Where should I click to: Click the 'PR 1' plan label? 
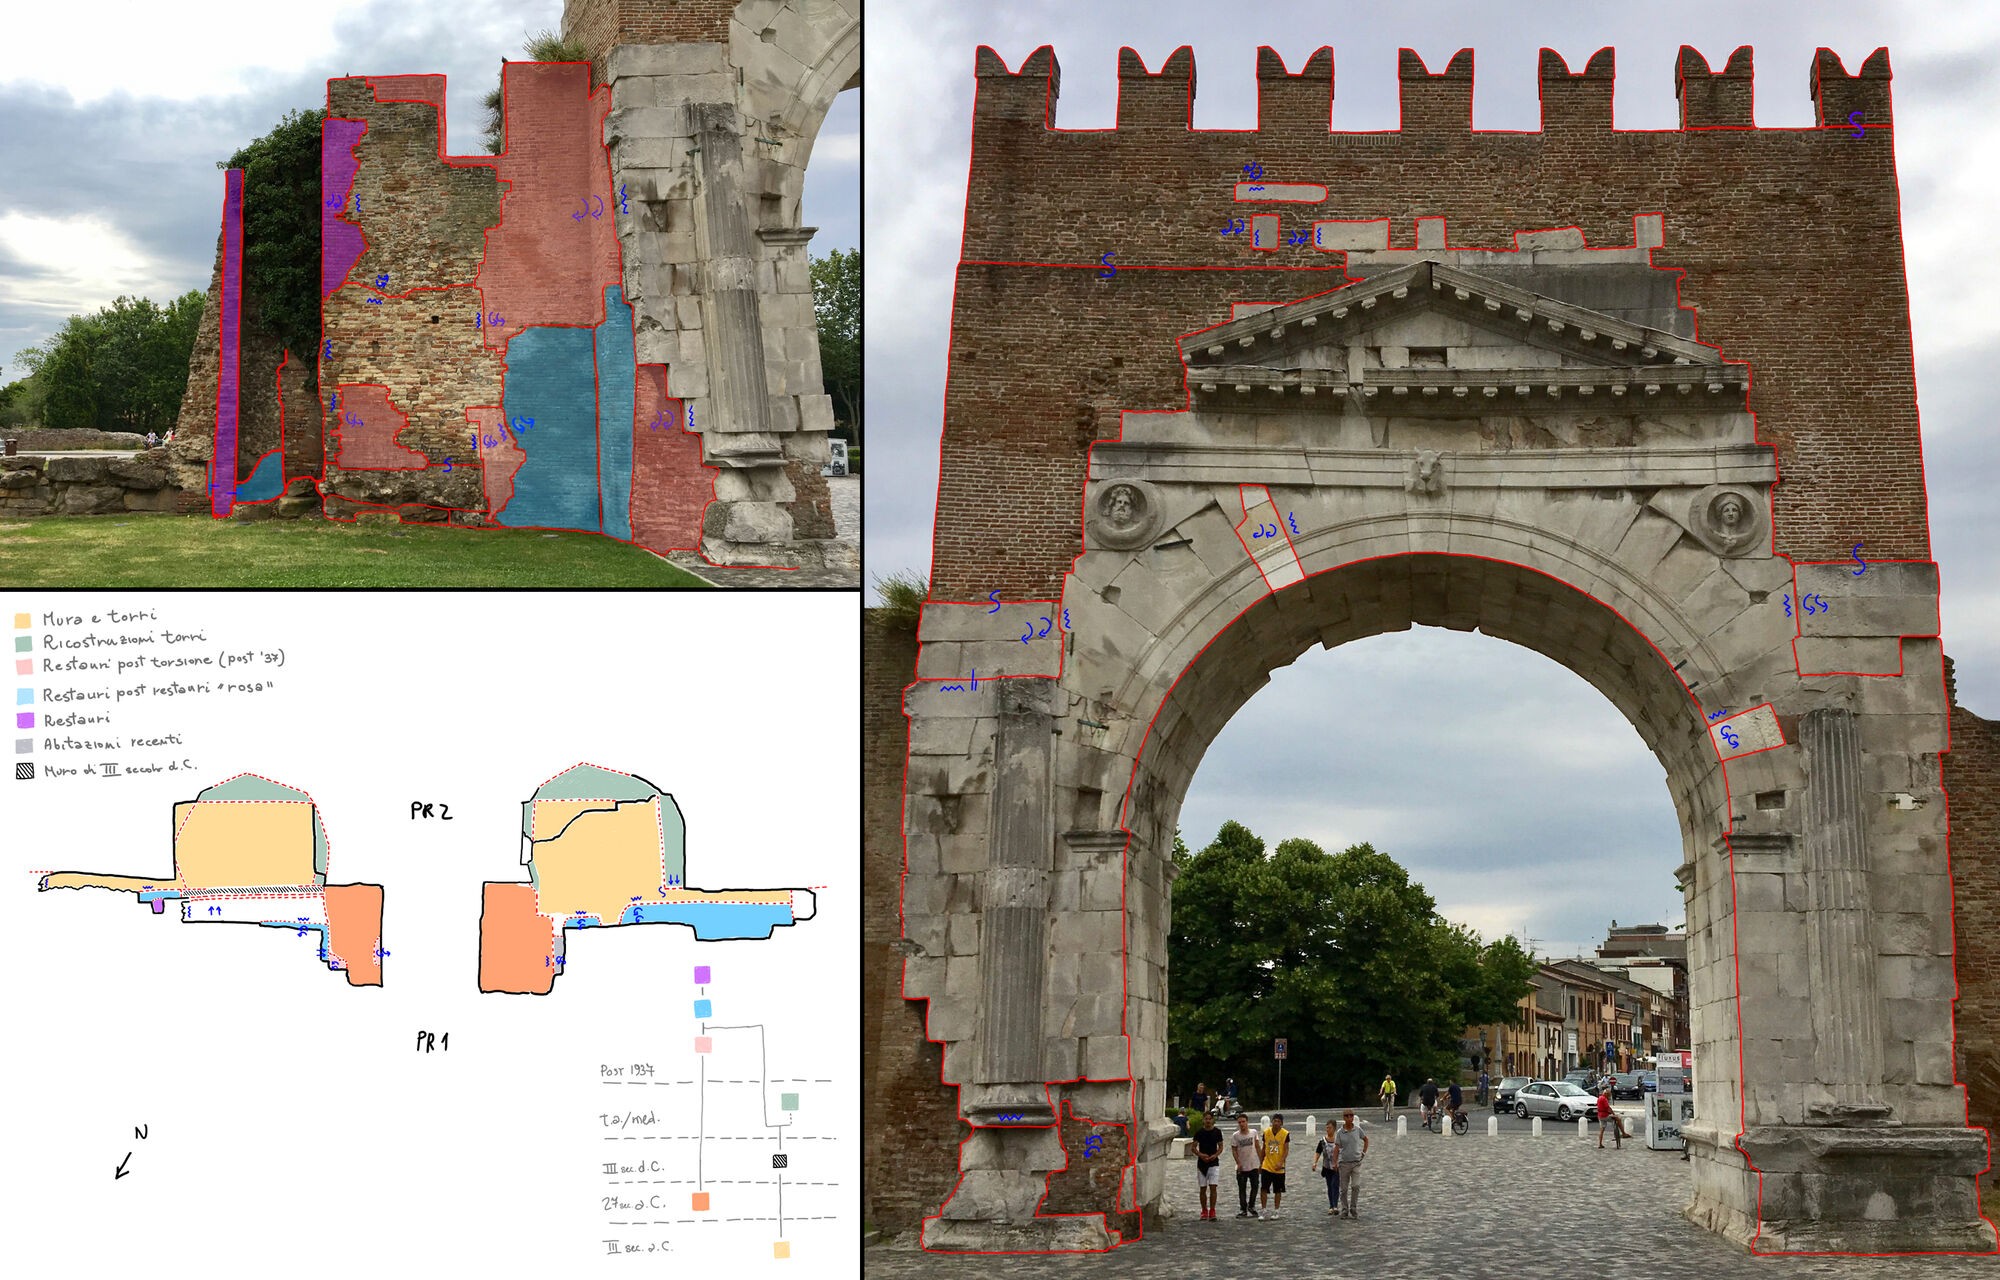tap(432, 1042)
